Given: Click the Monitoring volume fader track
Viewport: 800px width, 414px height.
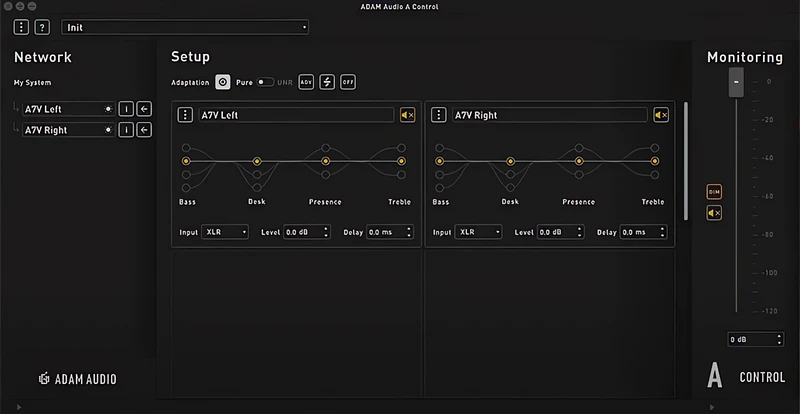Looking at the screenshot, I should coord(736,204).
